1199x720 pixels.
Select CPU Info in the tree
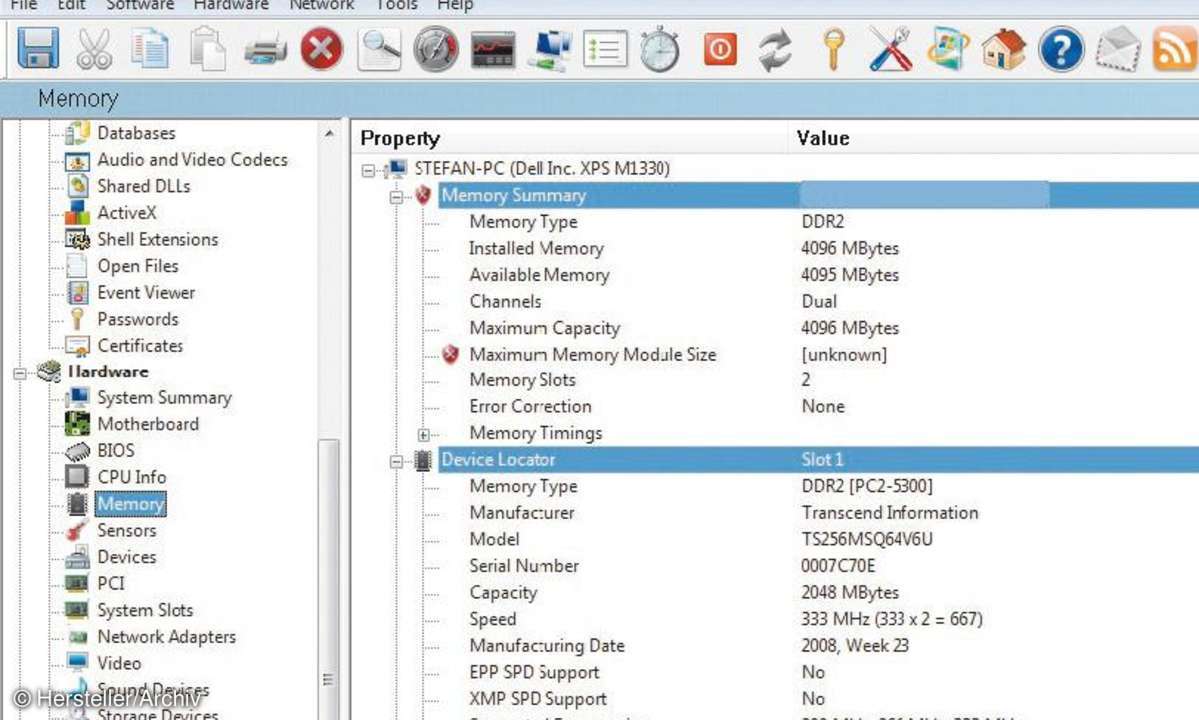(x=132, y=477)
